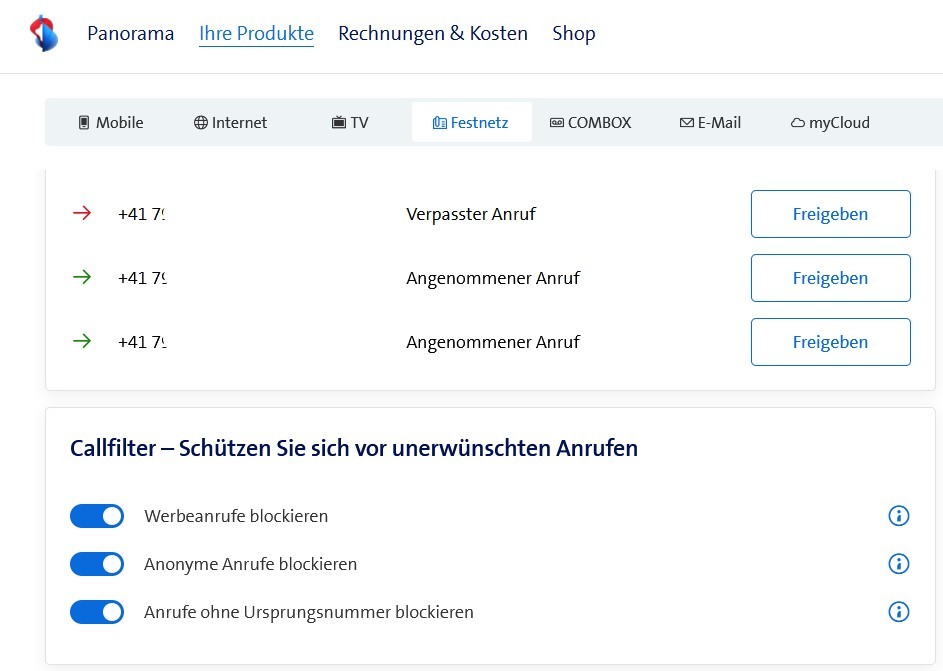Click Shop link in top navigation
This screenshot has height=671, width=943.
click(574, 33)
